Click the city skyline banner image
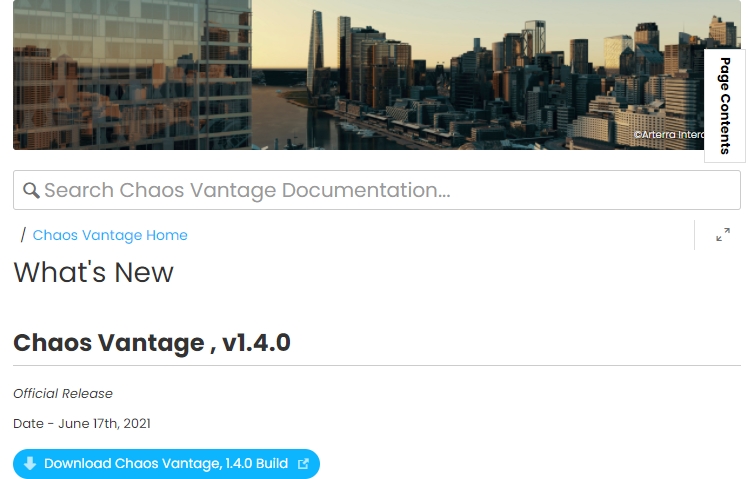Screen dimensions: 750x479 376,75
